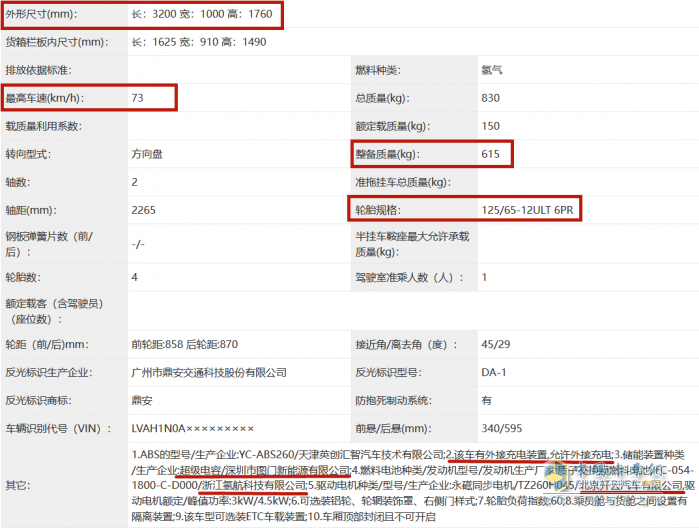Select the 长：3200 宽：1000 高：1760 value

pos(203,15)
